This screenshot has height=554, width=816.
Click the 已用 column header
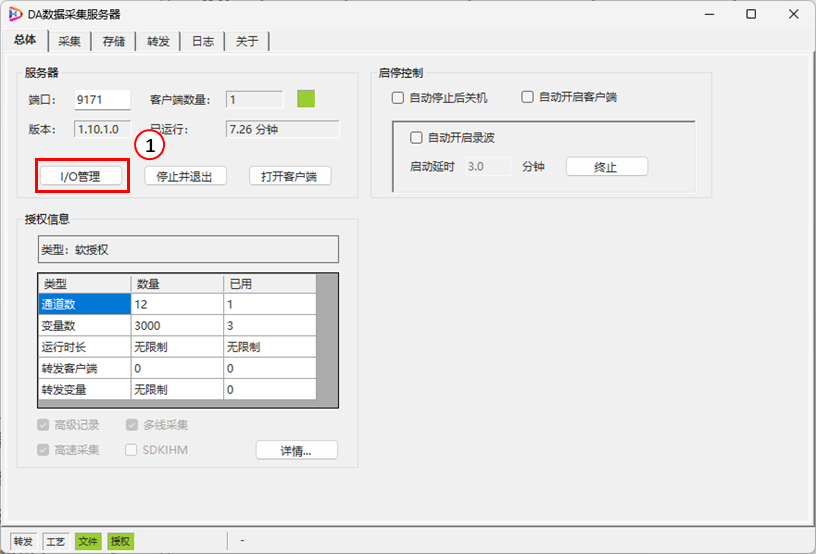(x=270, y=284)
